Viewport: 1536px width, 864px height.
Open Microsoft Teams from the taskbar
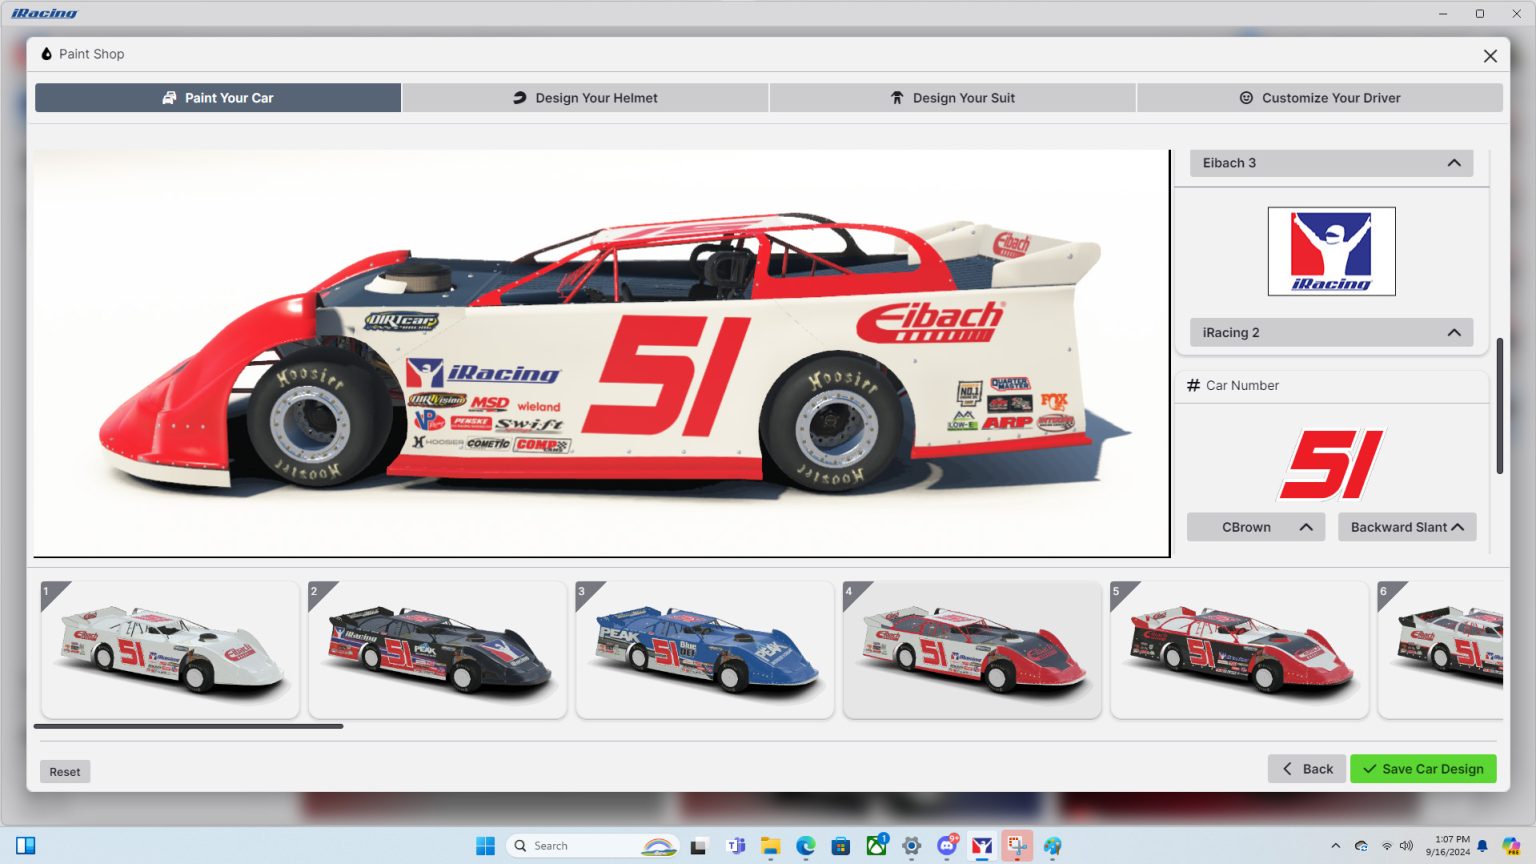click(x=735, y=845)
